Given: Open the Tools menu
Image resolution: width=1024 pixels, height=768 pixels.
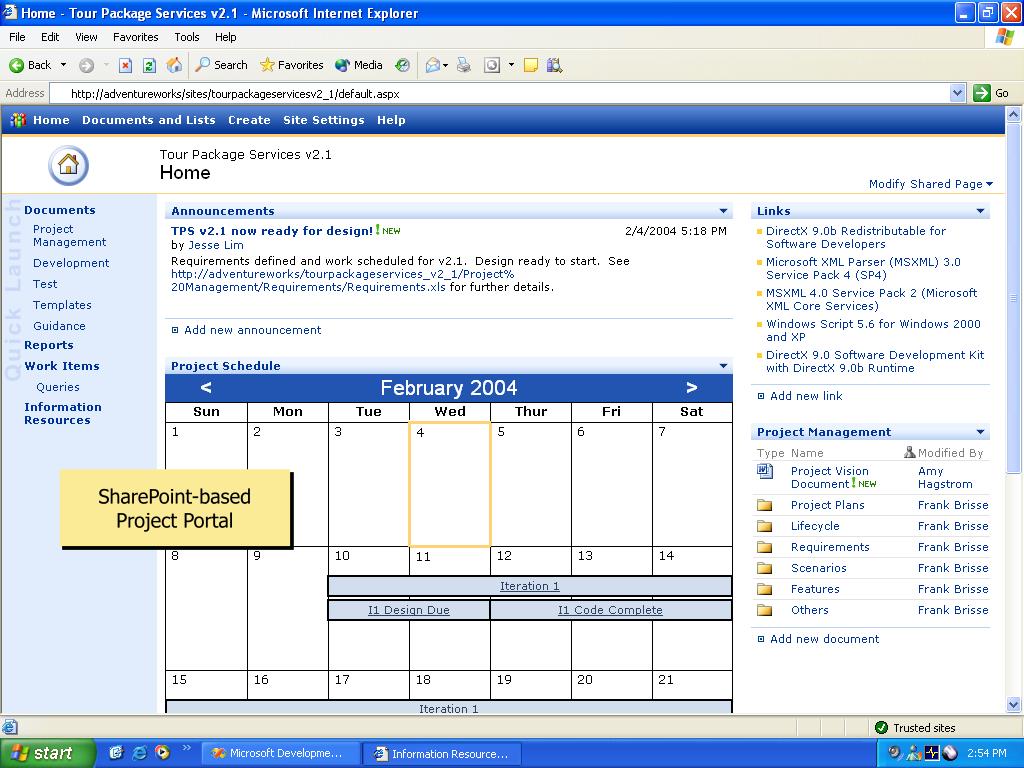Looking at the screenshot, I should tap(187, 37).
